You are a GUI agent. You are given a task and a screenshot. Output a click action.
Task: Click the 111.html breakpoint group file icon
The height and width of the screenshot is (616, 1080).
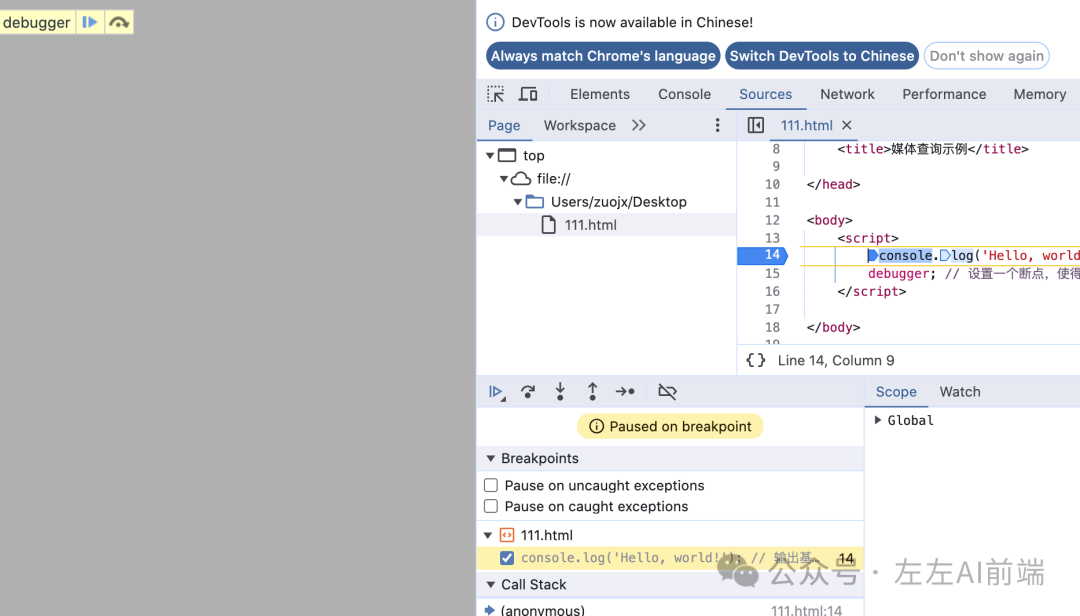pos(507,535)
